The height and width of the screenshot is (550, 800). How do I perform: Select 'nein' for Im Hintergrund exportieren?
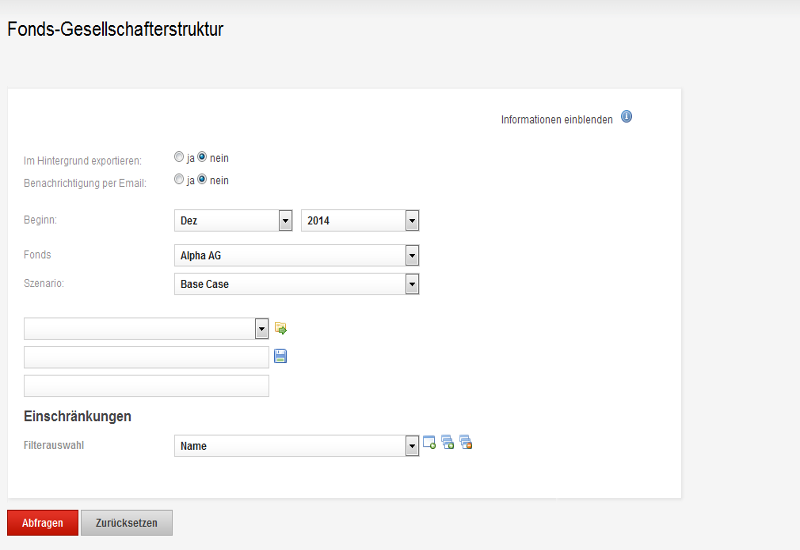coord(202,157)
